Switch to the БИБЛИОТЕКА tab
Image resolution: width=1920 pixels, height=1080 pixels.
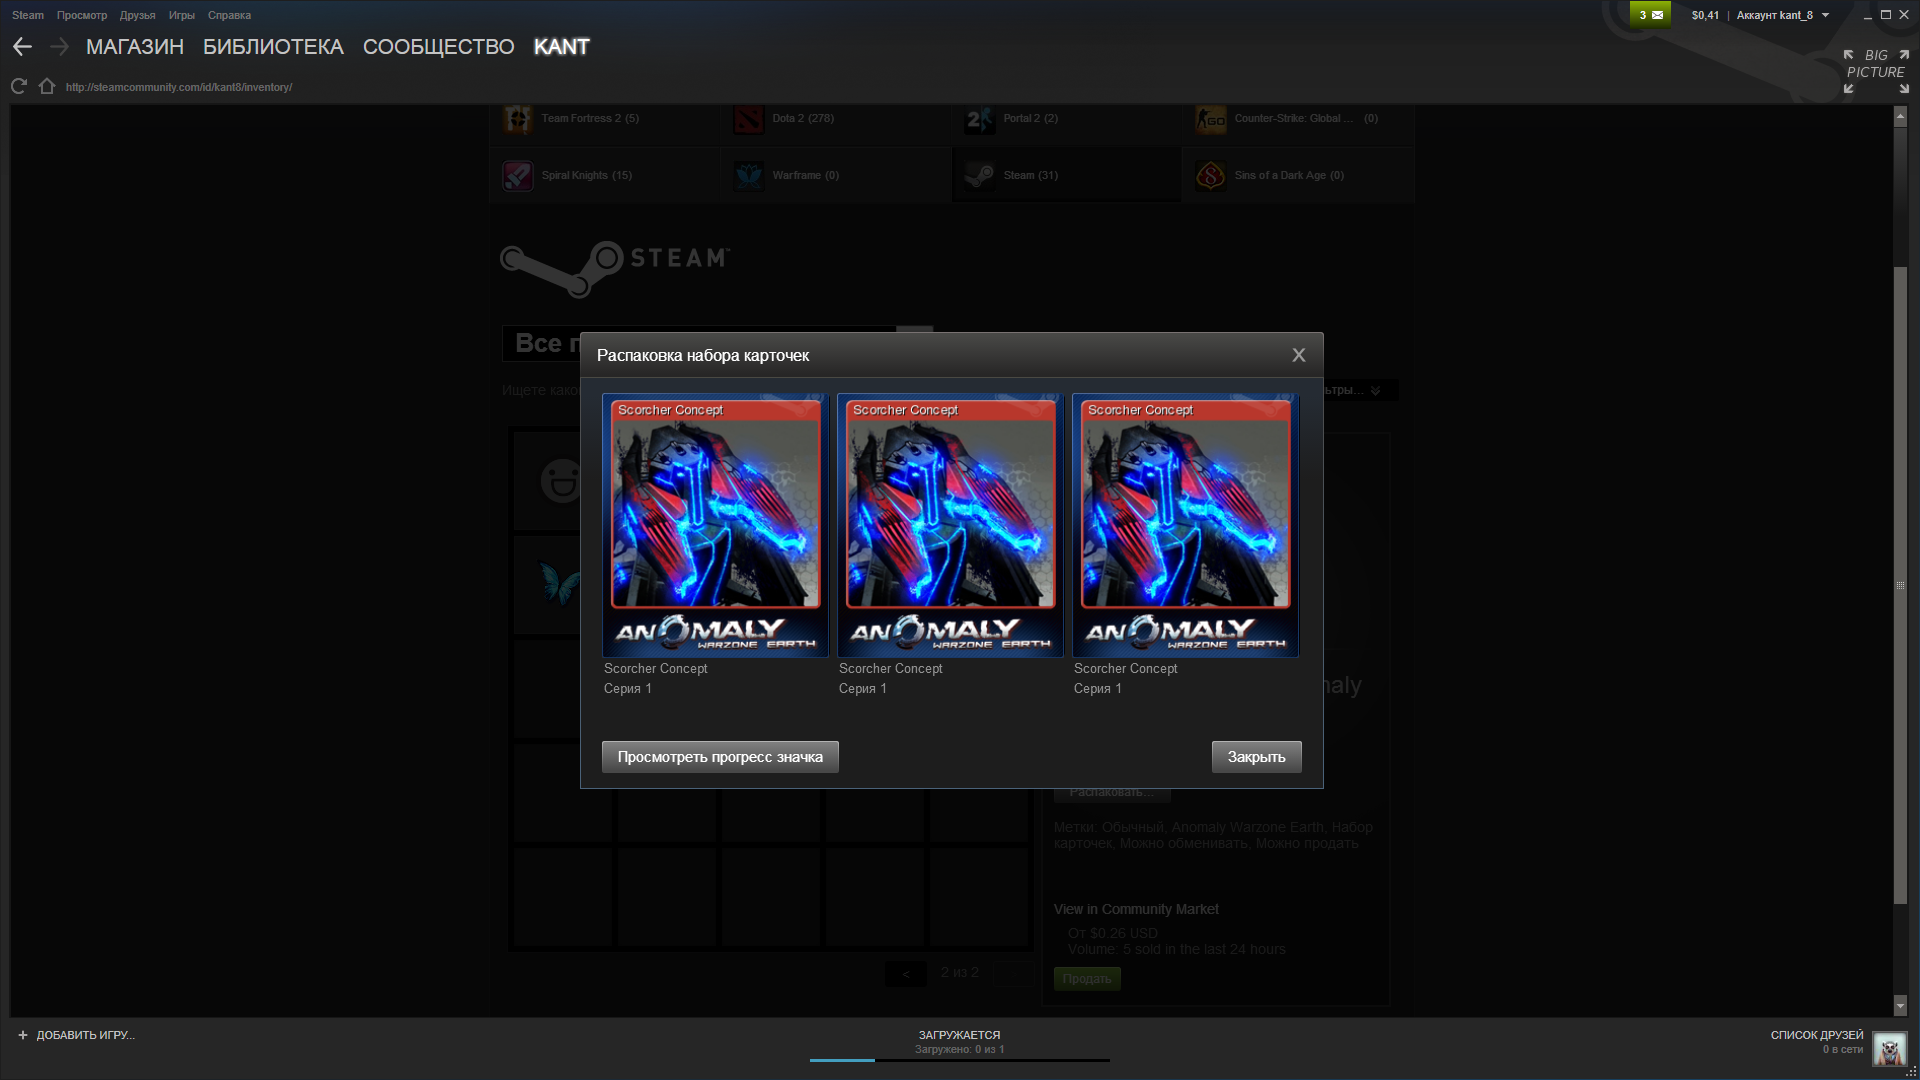[273, 47]
